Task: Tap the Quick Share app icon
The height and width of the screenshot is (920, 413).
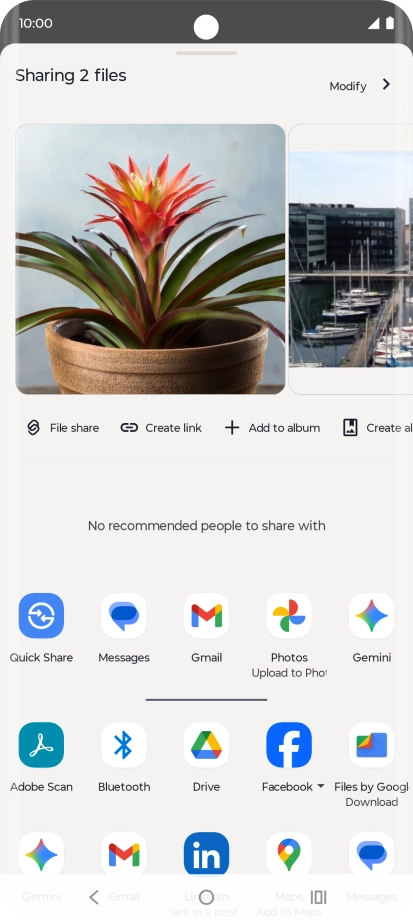Action: [x=41, y=615]
